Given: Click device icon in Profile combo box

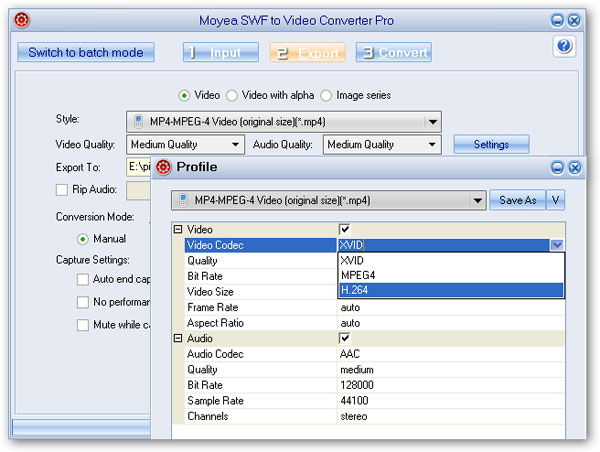Looking at the screenshot, I should point(183,200).
